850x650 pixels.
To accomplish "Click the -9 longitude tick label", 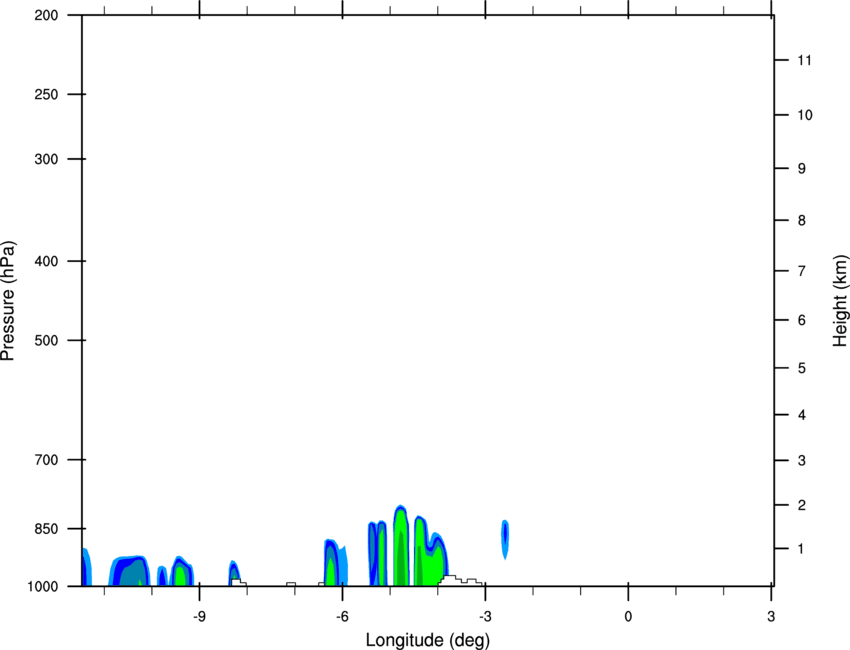I will point(199,617).
